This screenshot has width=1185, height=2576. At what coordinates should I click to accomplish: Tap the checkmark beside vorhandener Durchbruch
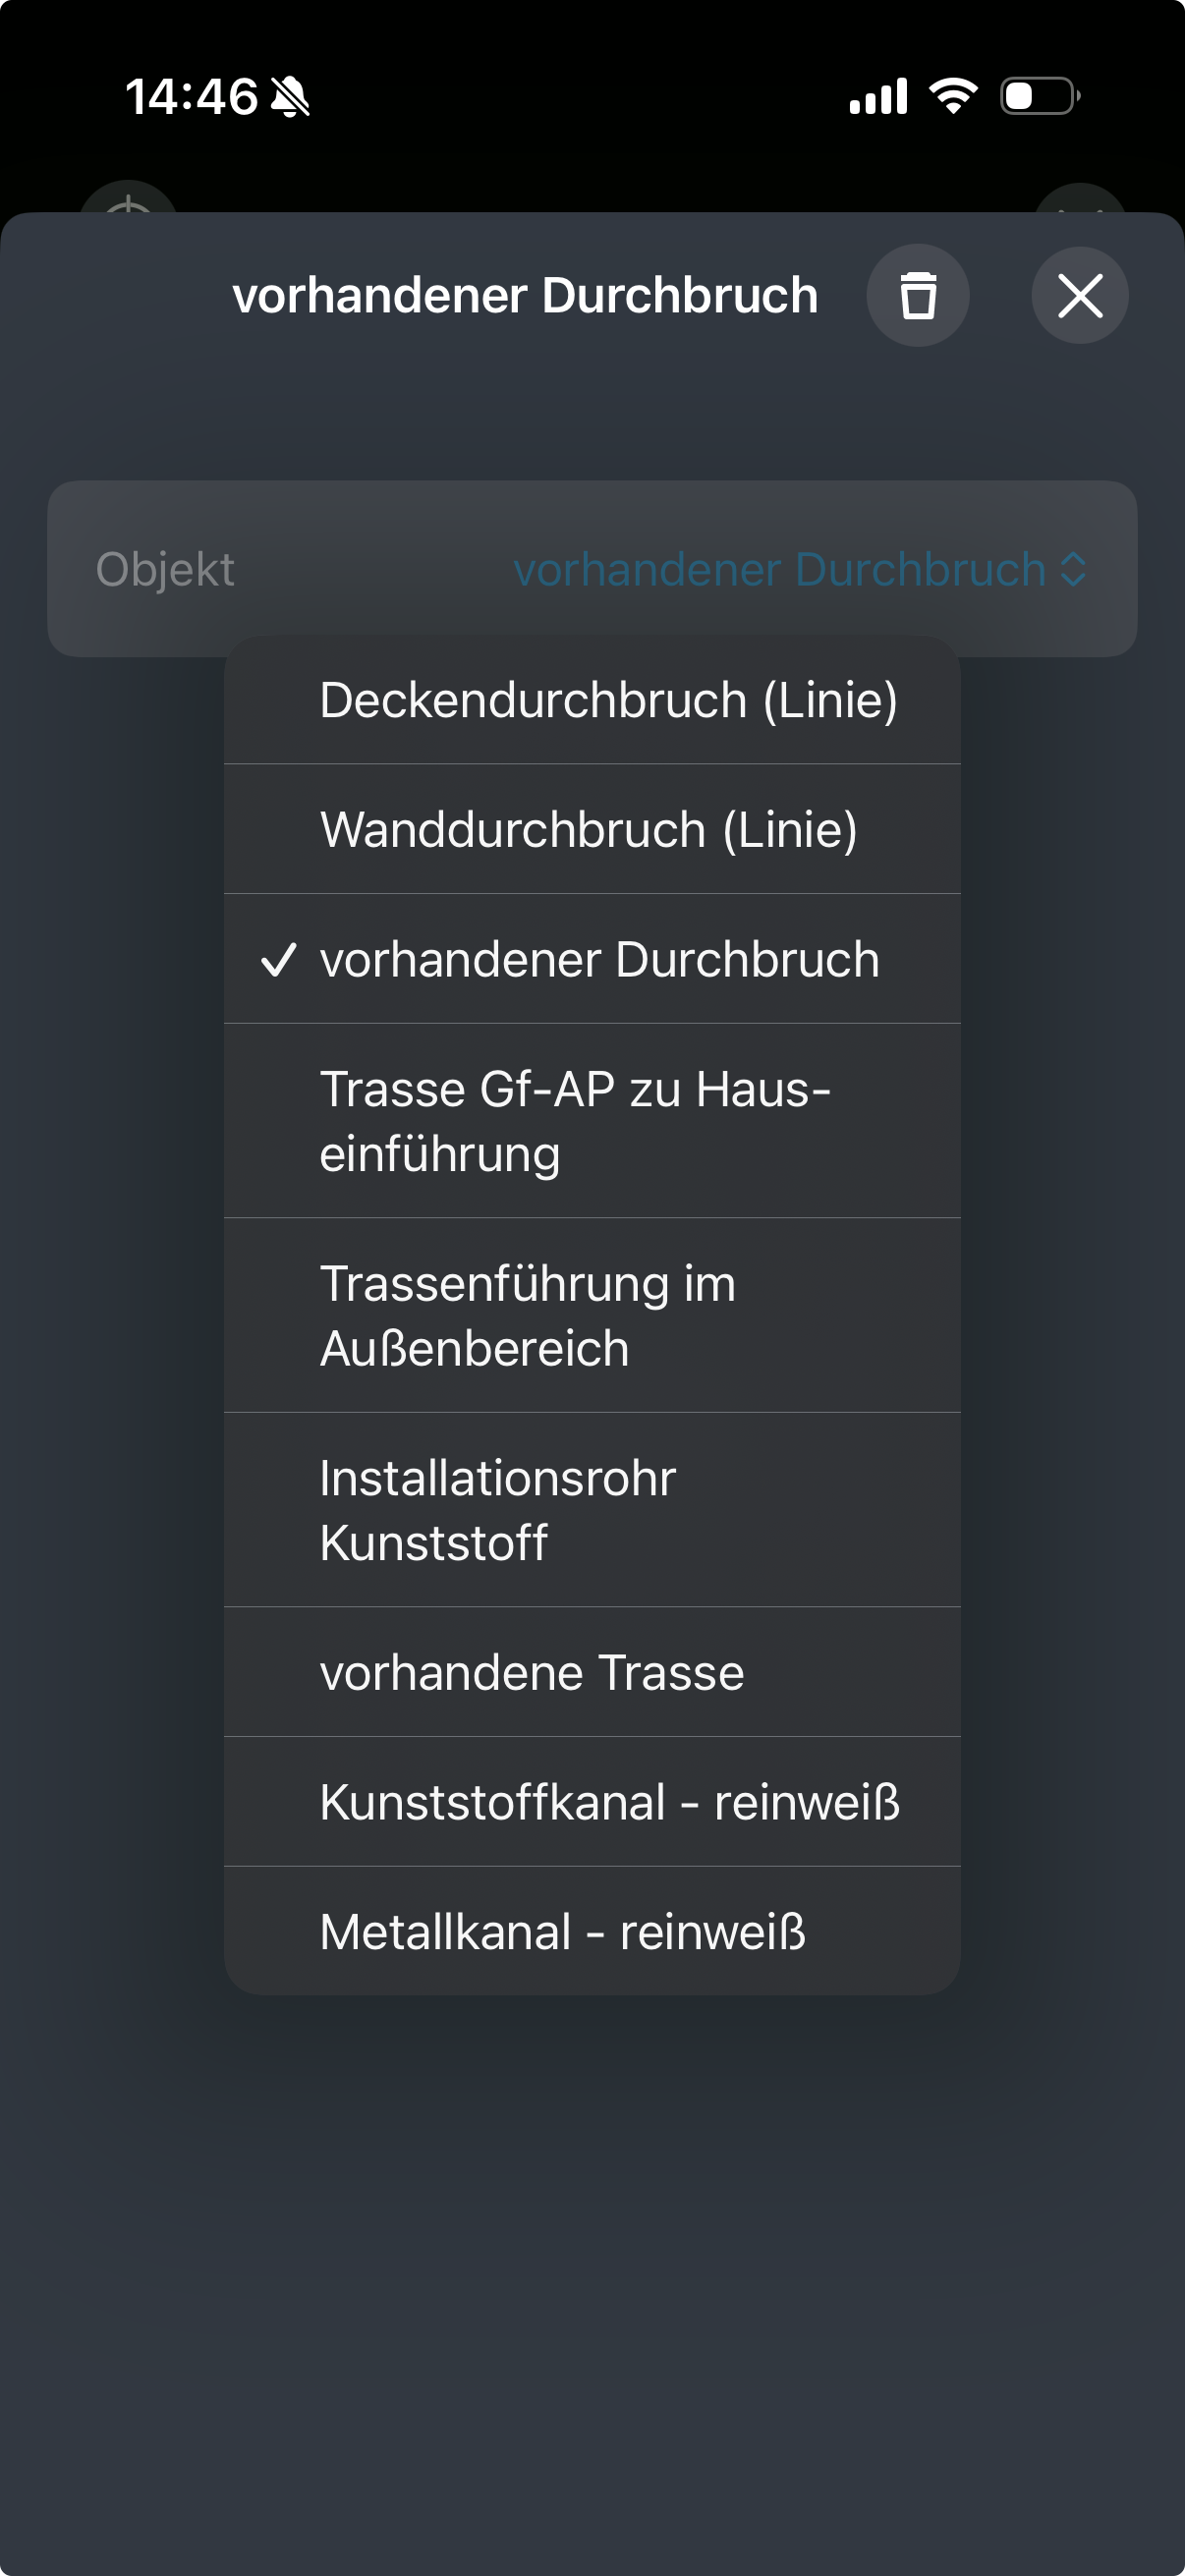point(280,958)
